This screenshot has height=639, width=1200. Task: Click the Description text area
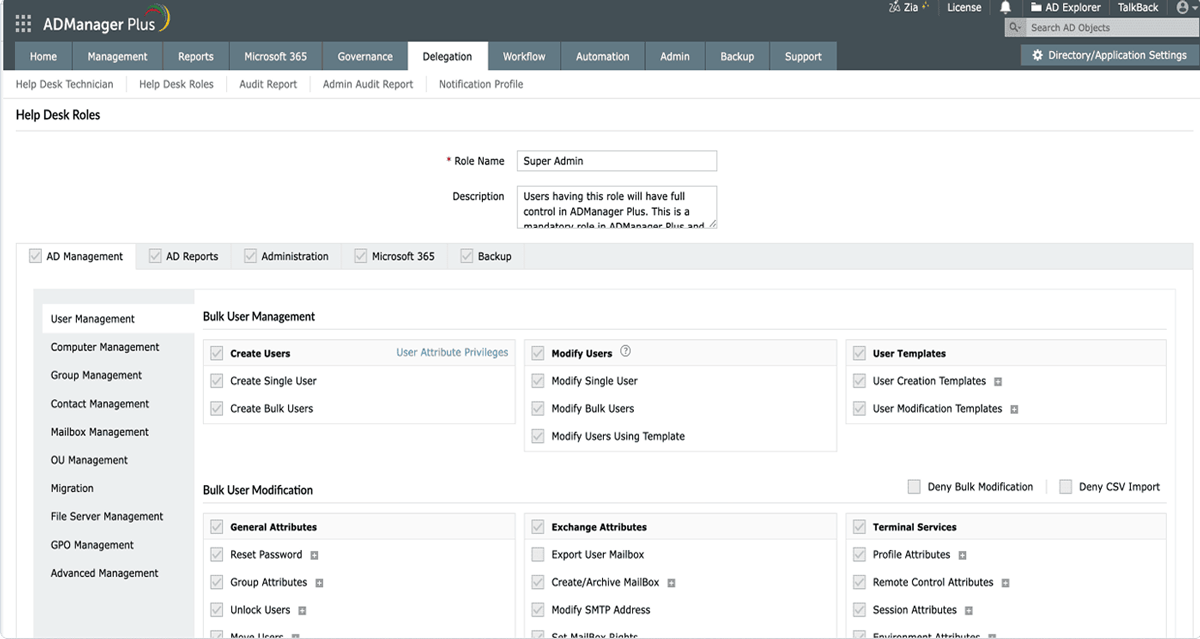click(x=617, y=207)
